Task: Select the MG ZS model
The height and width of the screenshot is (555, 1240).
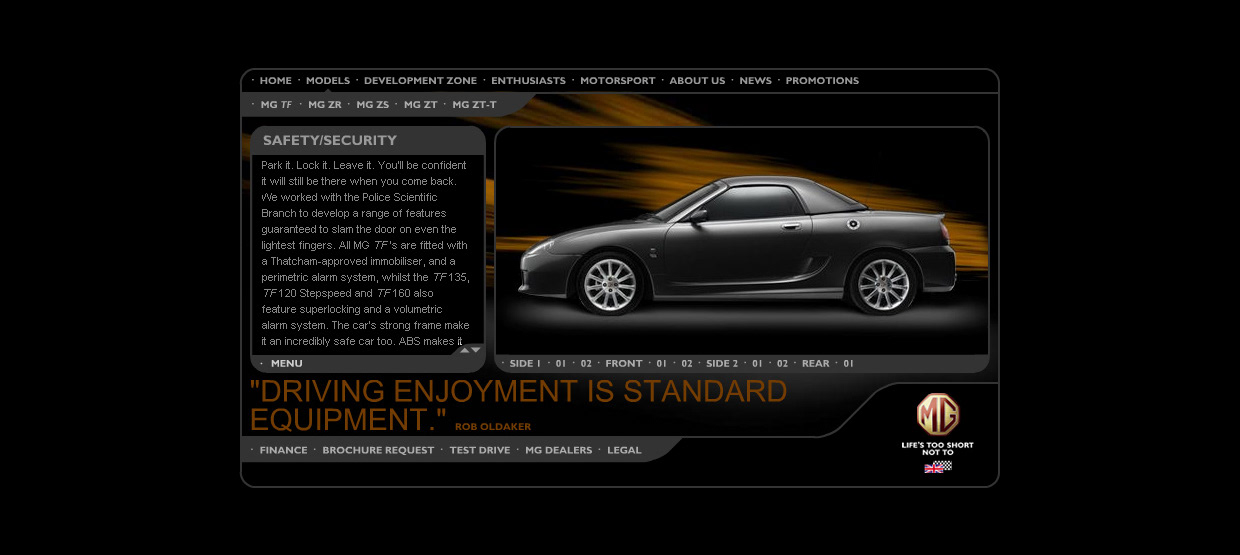Action: point(373,105)
